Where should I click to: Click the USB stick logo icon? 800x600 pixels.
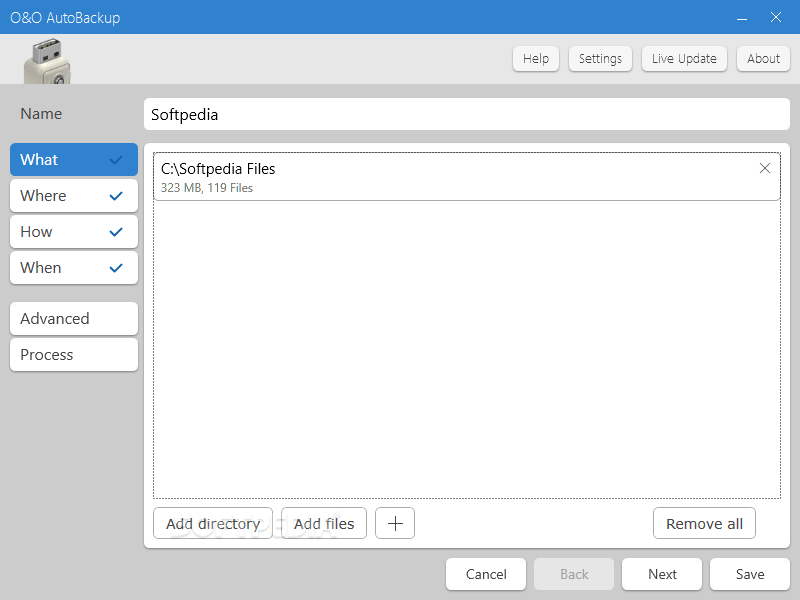[47, 61]
